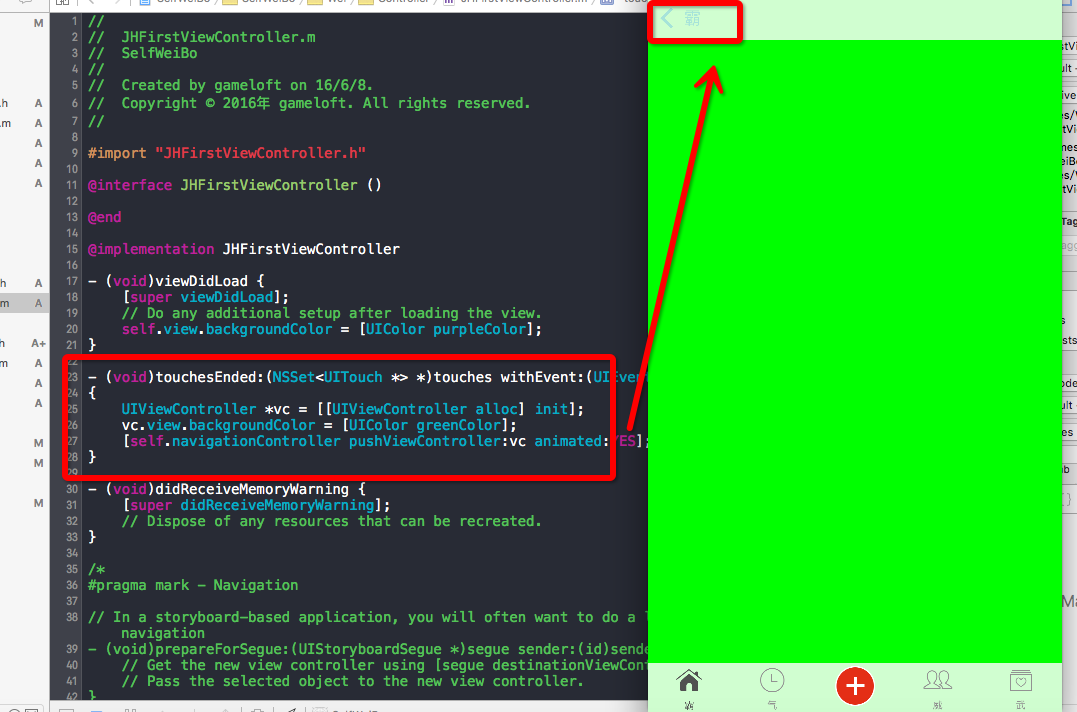The height and width of the screenshot is (712, 1077).
Task: Click gutter line number 20 to add breakpoint
Action: [71, 329]
